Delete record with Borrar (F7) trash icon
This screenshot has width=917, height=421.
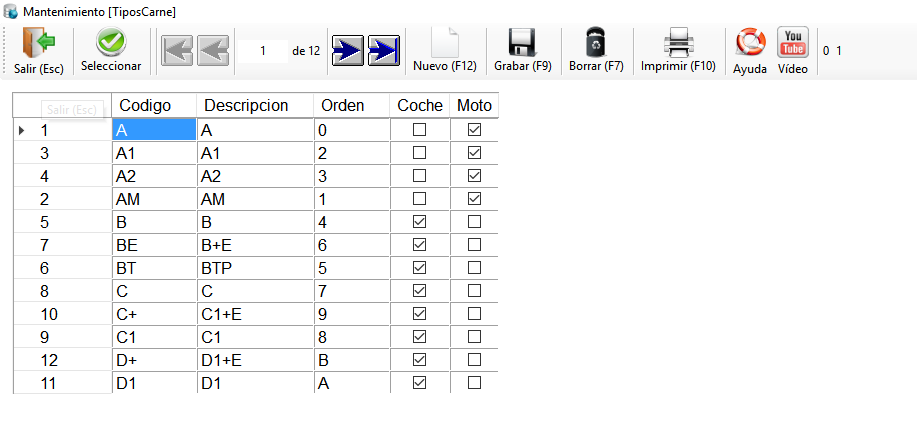(596, 43)
